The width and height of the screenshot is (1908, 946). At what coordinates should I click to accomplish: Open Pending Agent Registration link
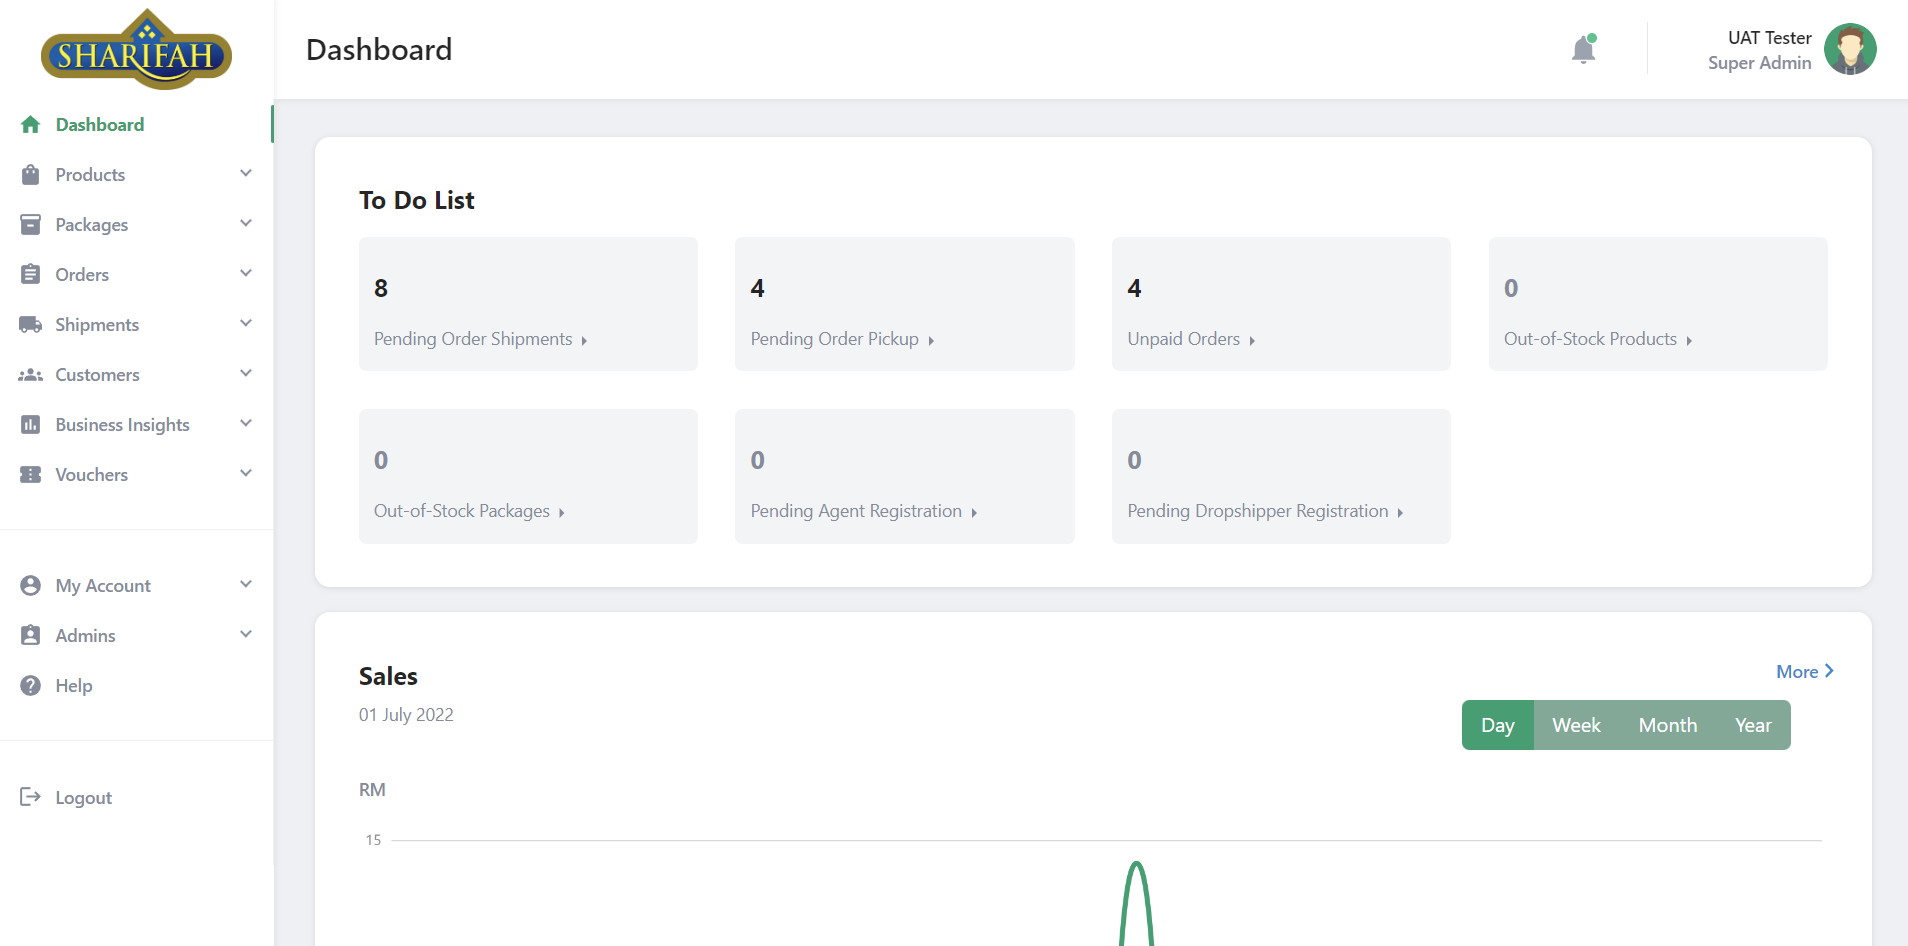pyautogui.click(x=863, y=511)
